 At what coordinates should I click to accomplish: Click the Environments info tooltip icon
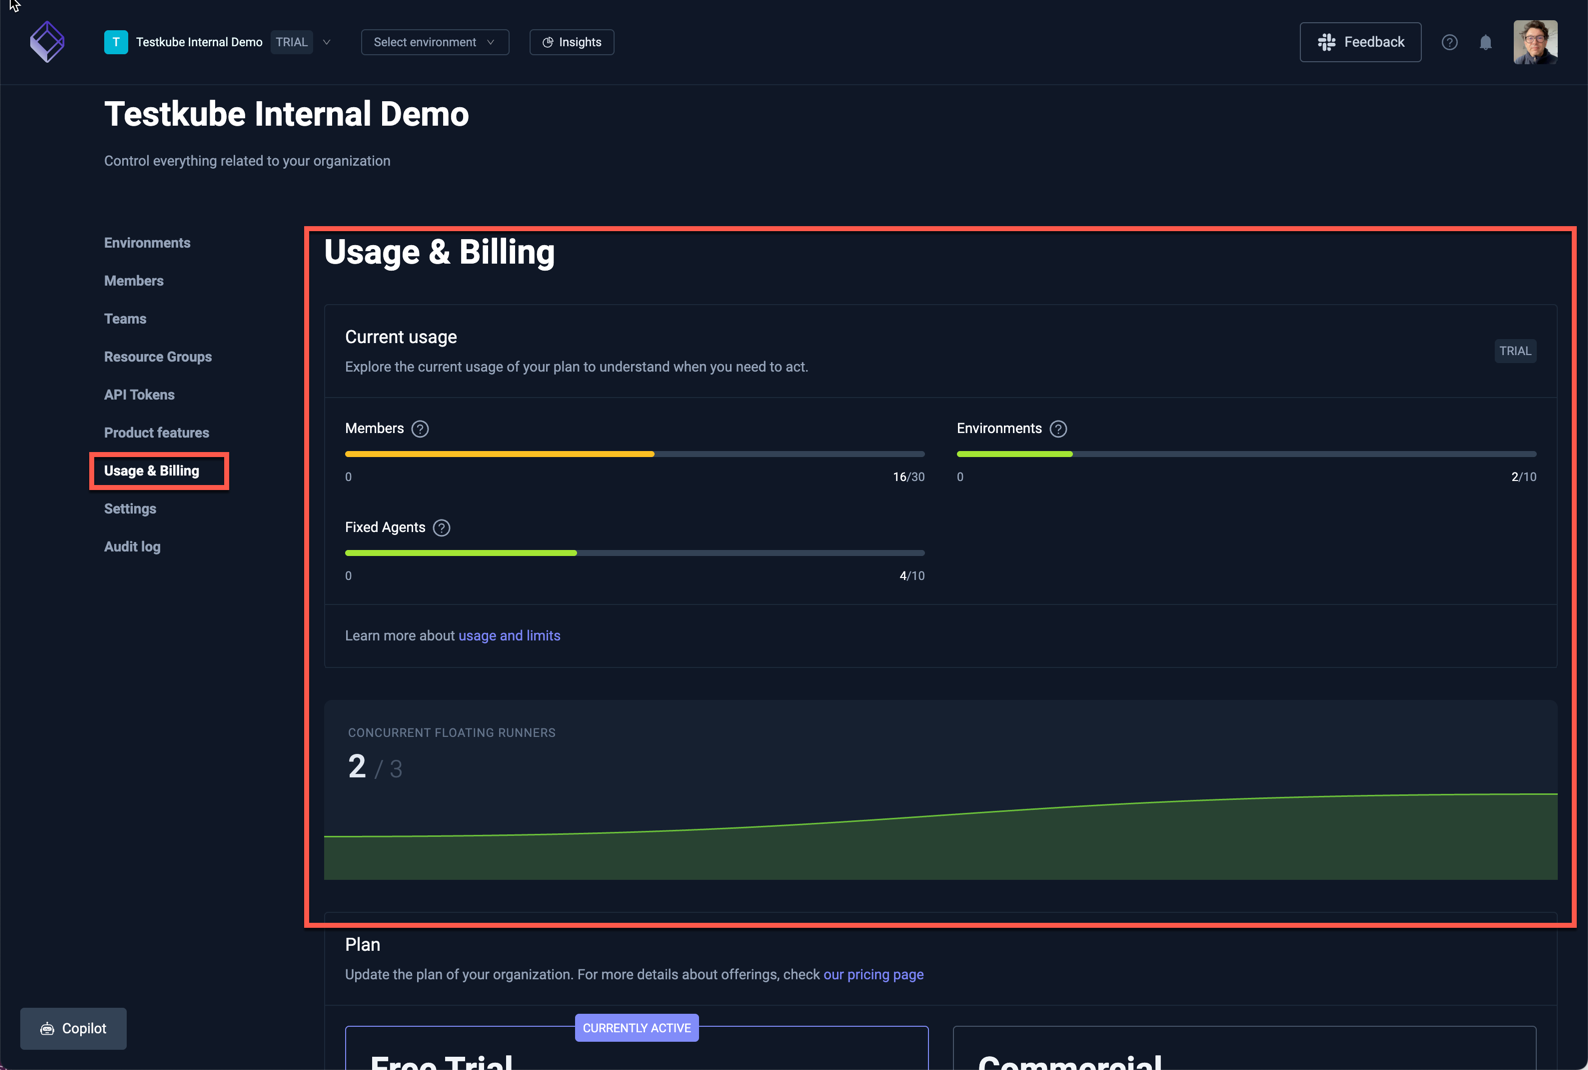1058,429
